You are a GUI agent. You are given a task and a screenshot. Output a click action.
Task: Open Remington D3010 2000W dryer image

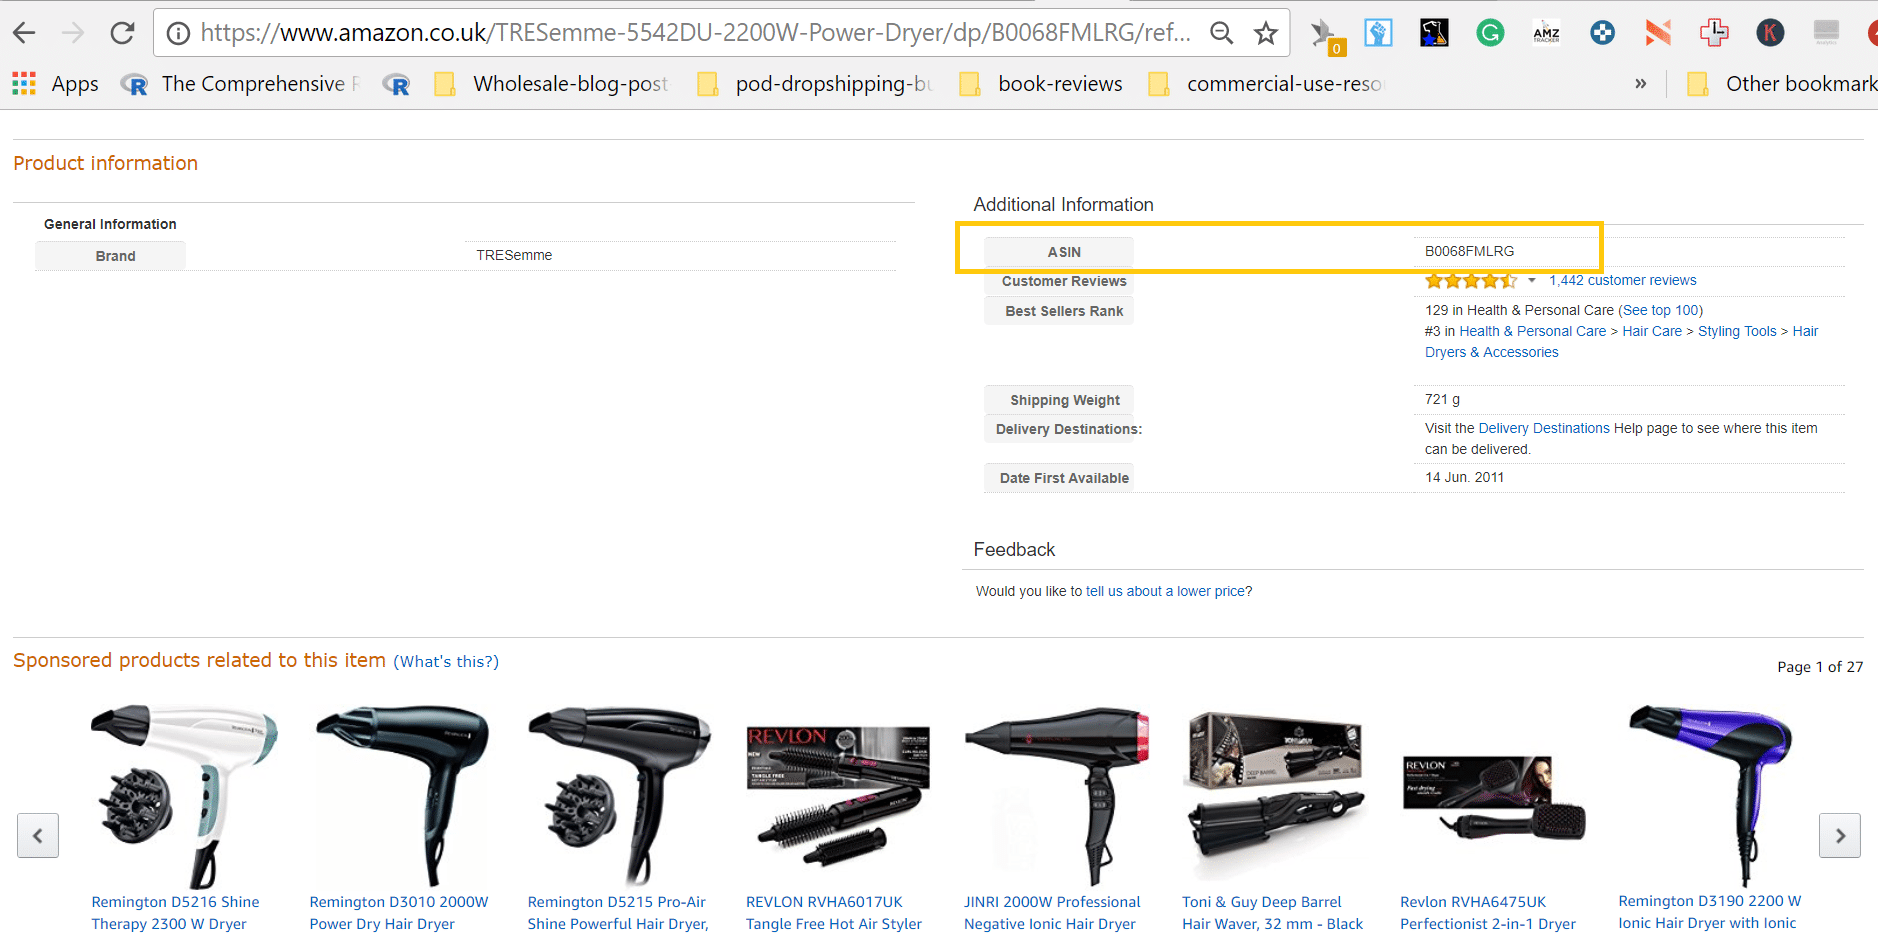pos(402,797)
